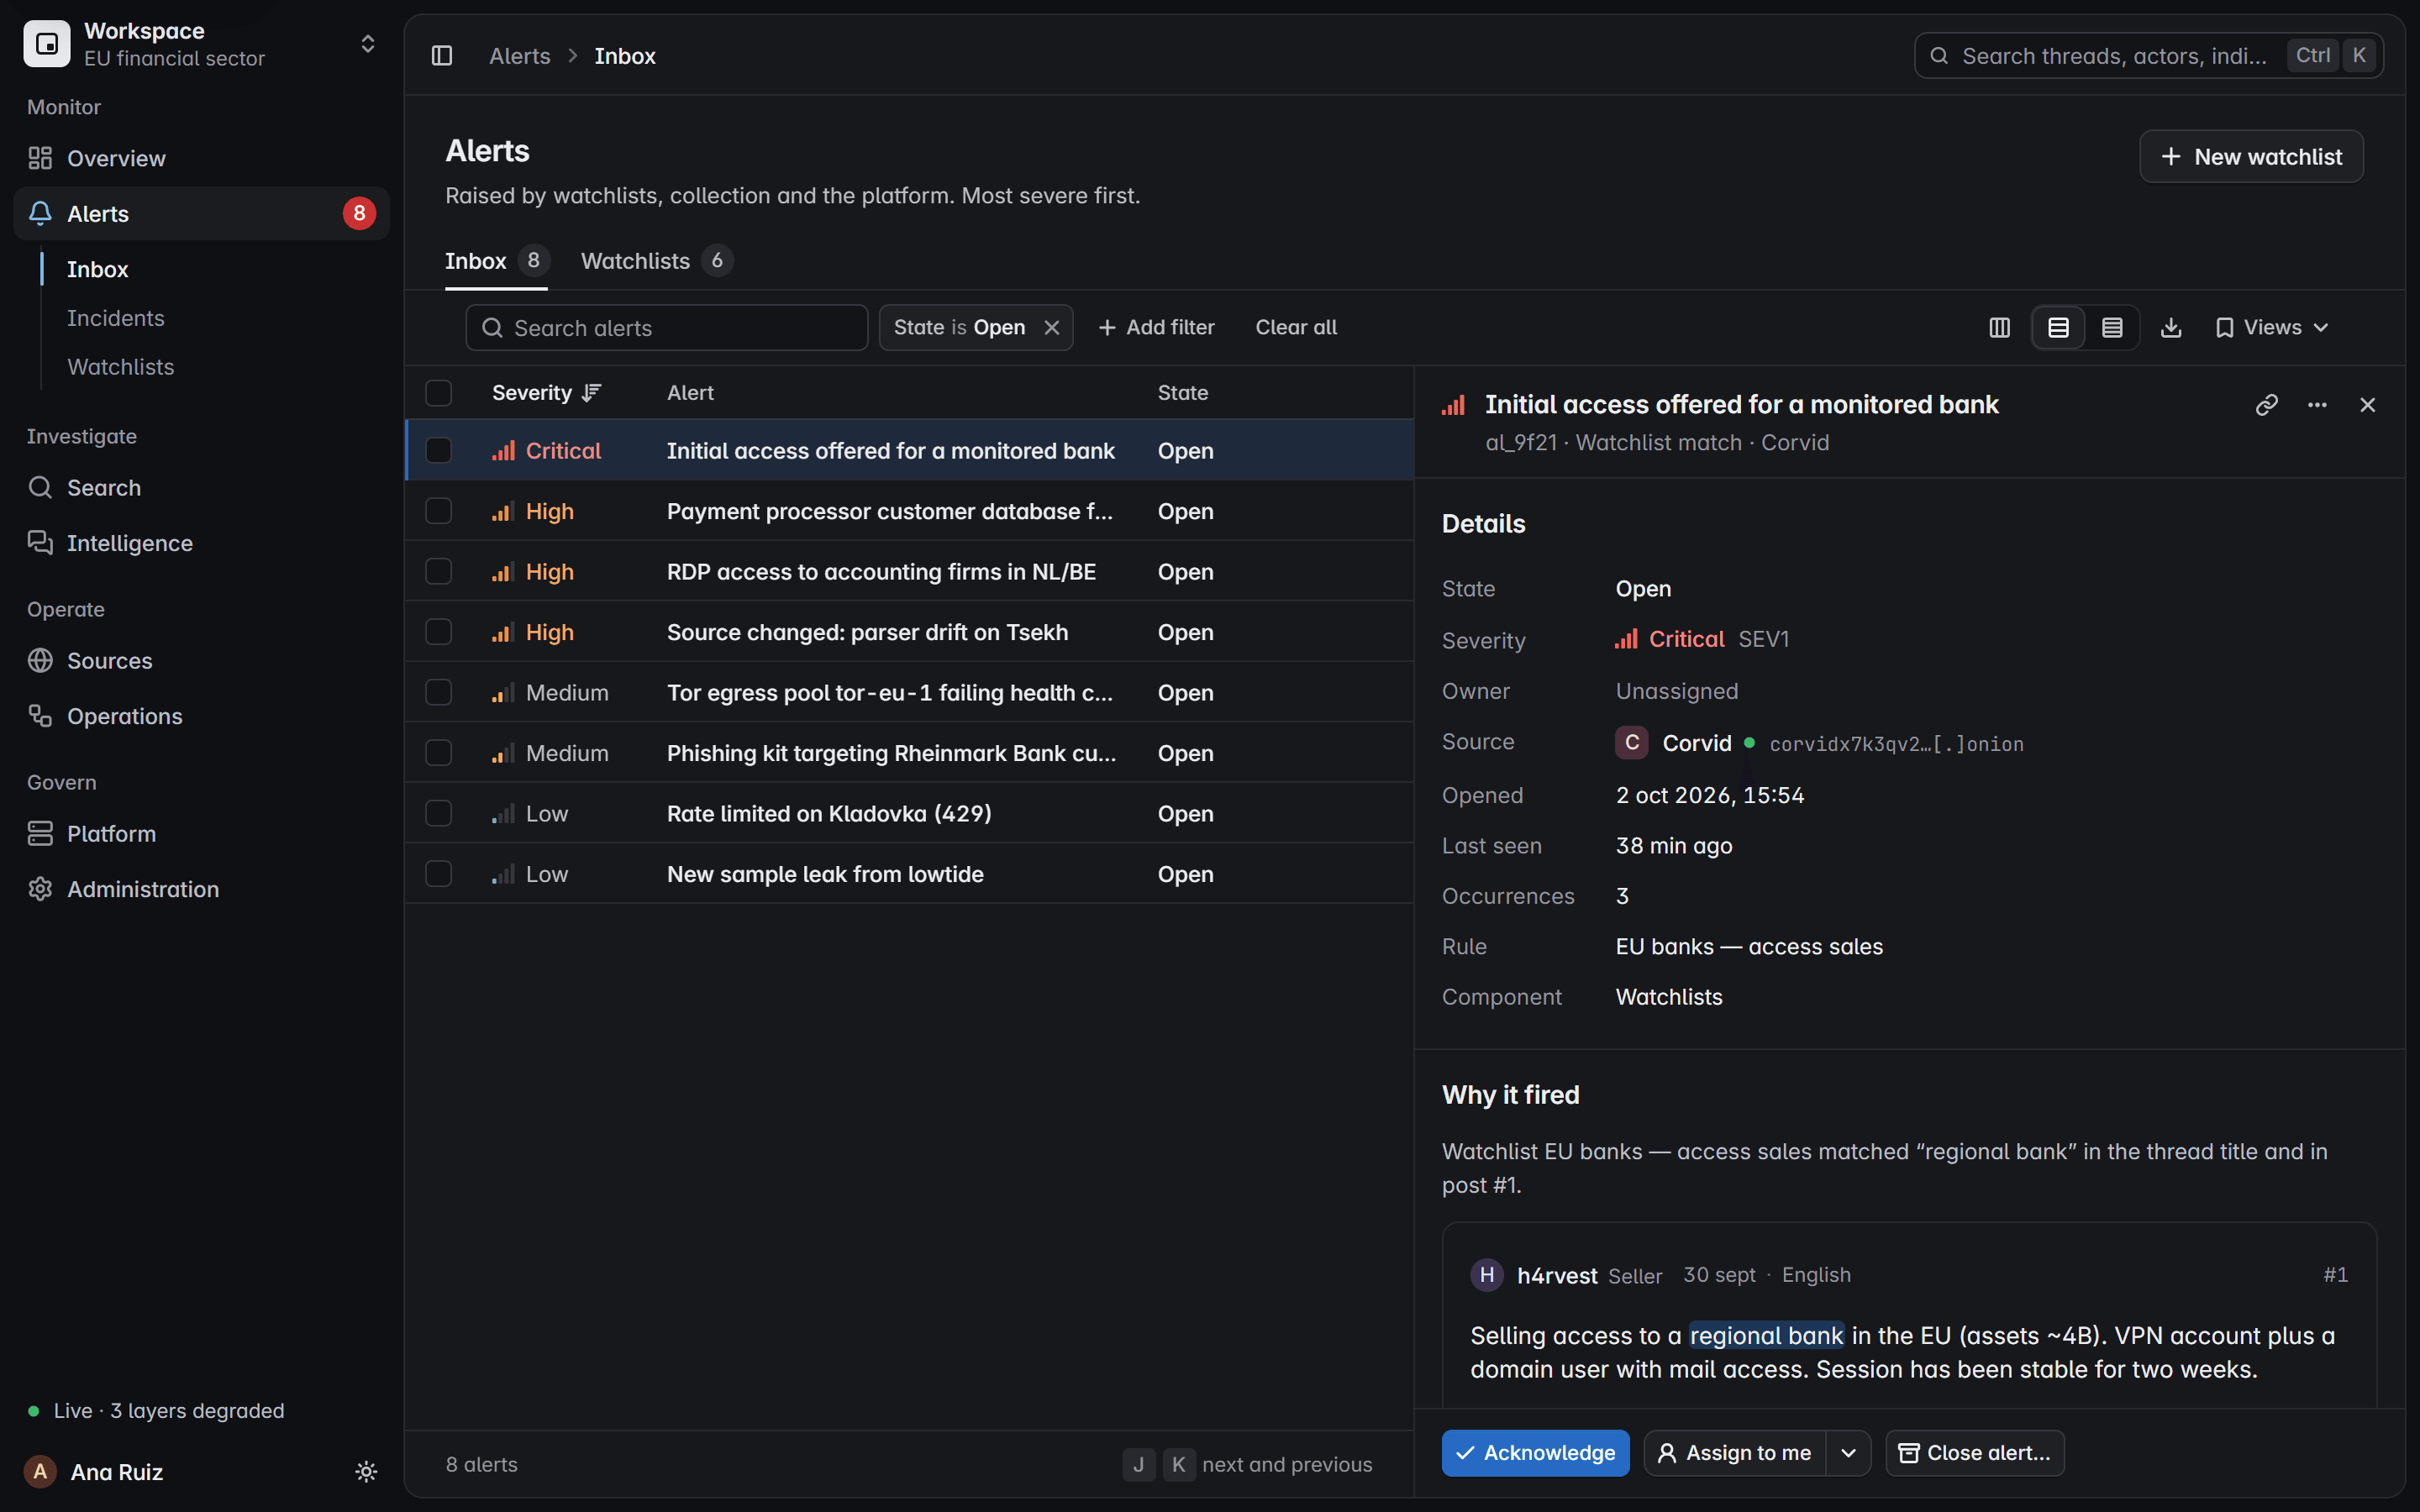
Task: Check the New sample leak from lowtide row
Action: (438, 873)
